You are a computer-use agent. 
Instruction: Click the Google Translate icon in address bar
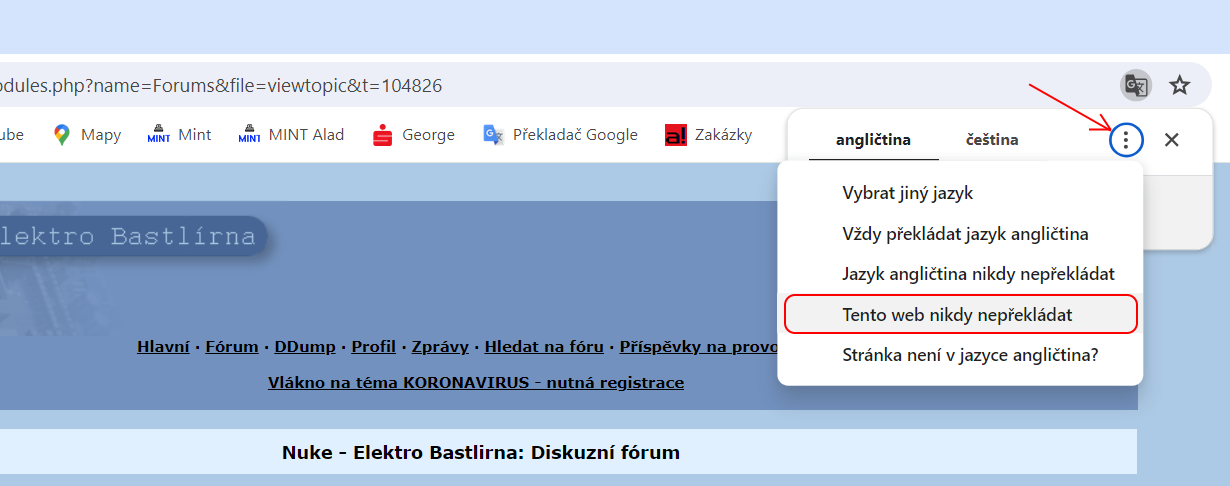pyautogui.click(x=1135, y=85)
